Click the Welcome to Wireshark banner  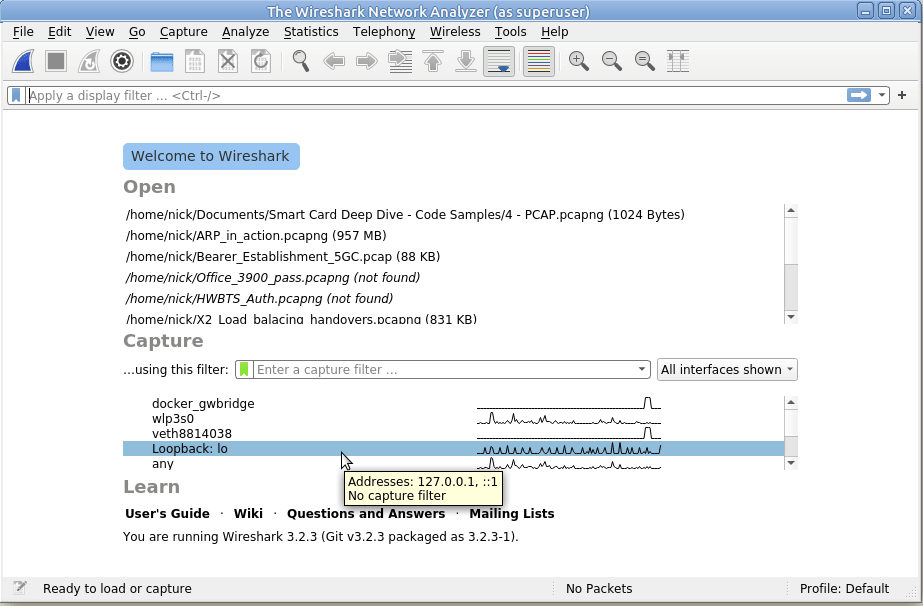click(211, 156)
